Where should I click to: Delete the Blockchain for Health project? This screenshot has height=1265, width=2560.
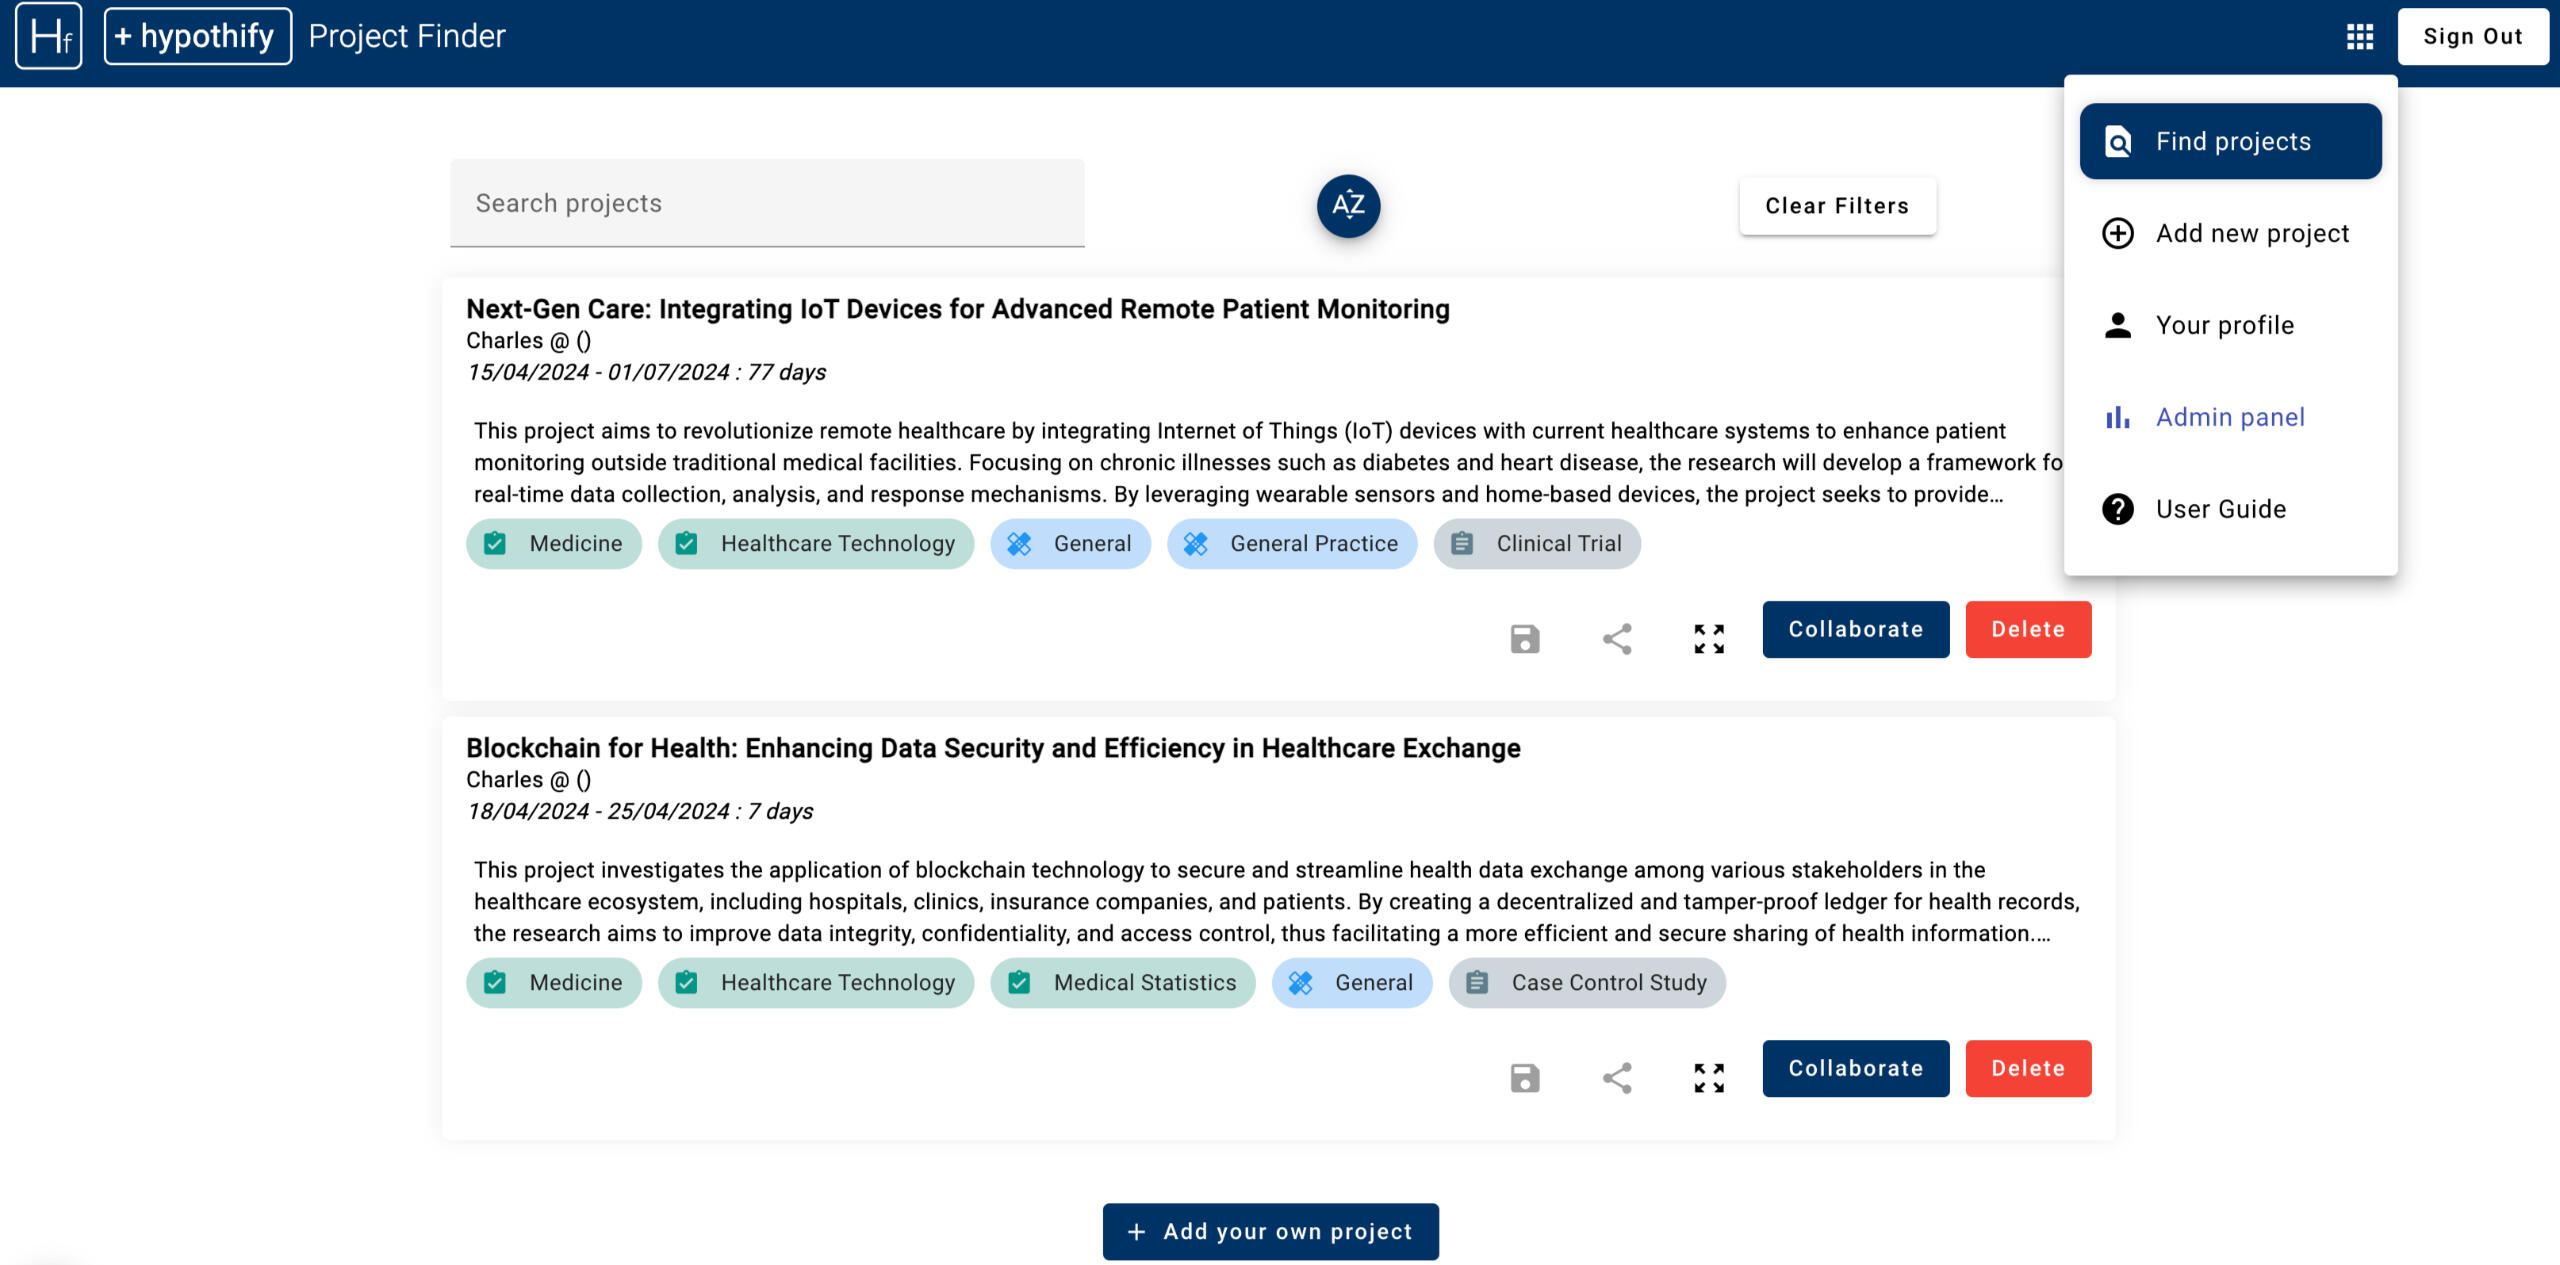pos(2027,1068)
